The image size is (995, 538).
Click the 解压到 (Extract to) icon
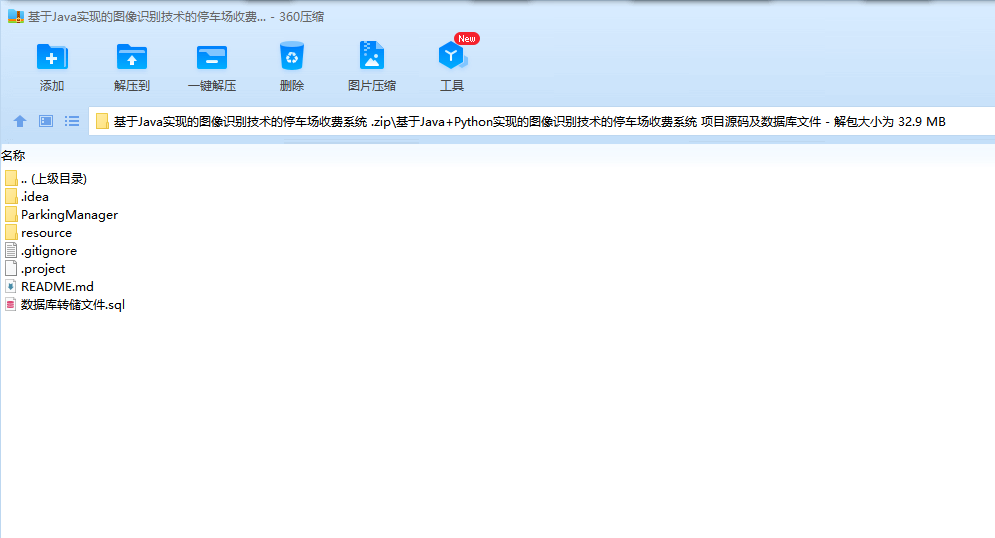point(132,57)
